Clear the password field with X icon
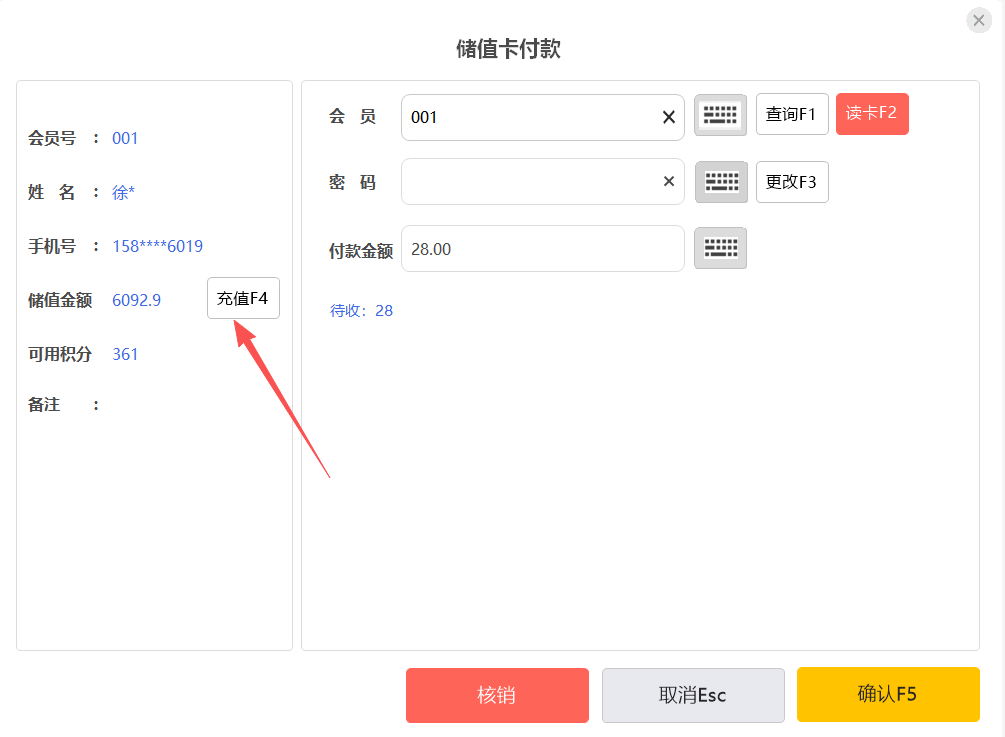Image resolution: width=1005 pixels, height=737 pixels. [x=669, y=181]
